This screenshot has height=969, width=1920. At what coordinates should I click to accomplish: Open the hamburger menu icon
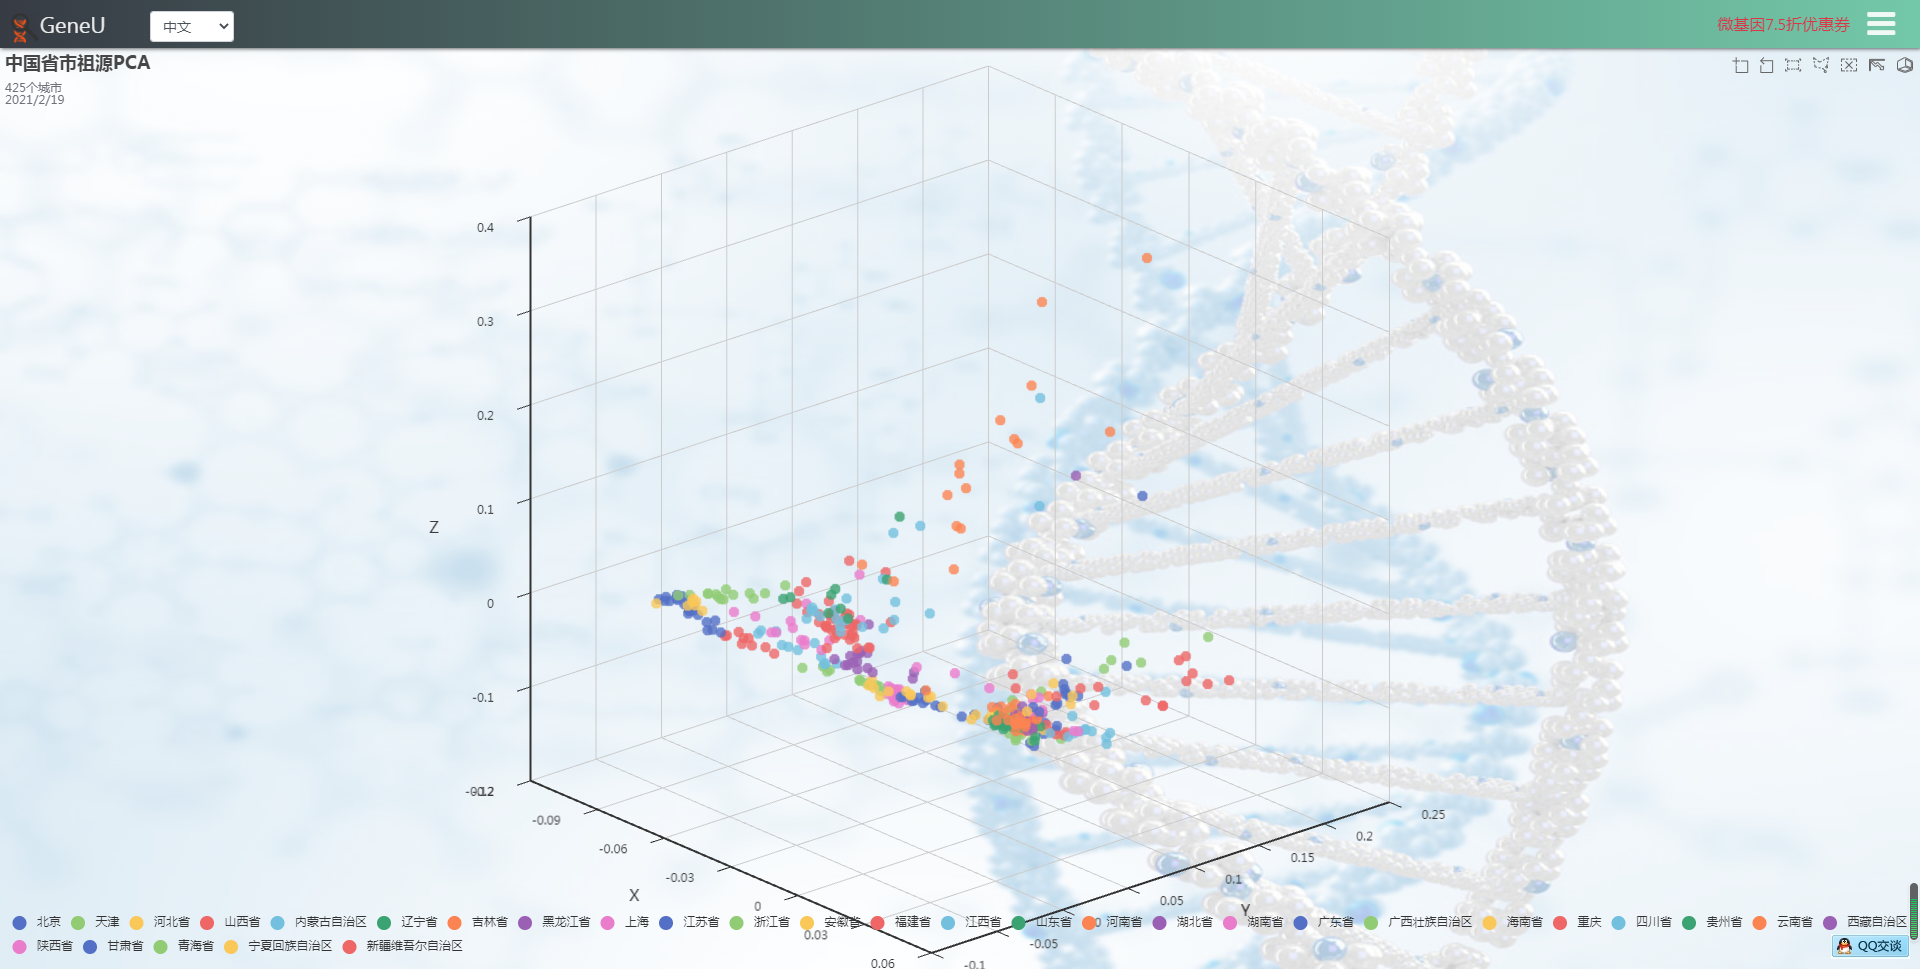click(x=1880, y=23)
